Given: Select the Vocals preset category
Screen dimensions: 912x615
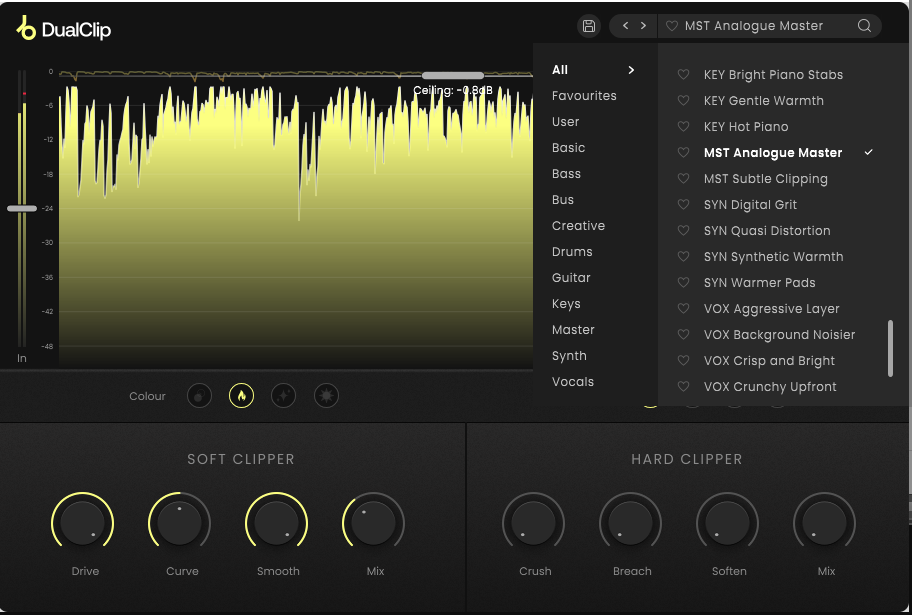Looking at the screenshot, I should 572,381.
